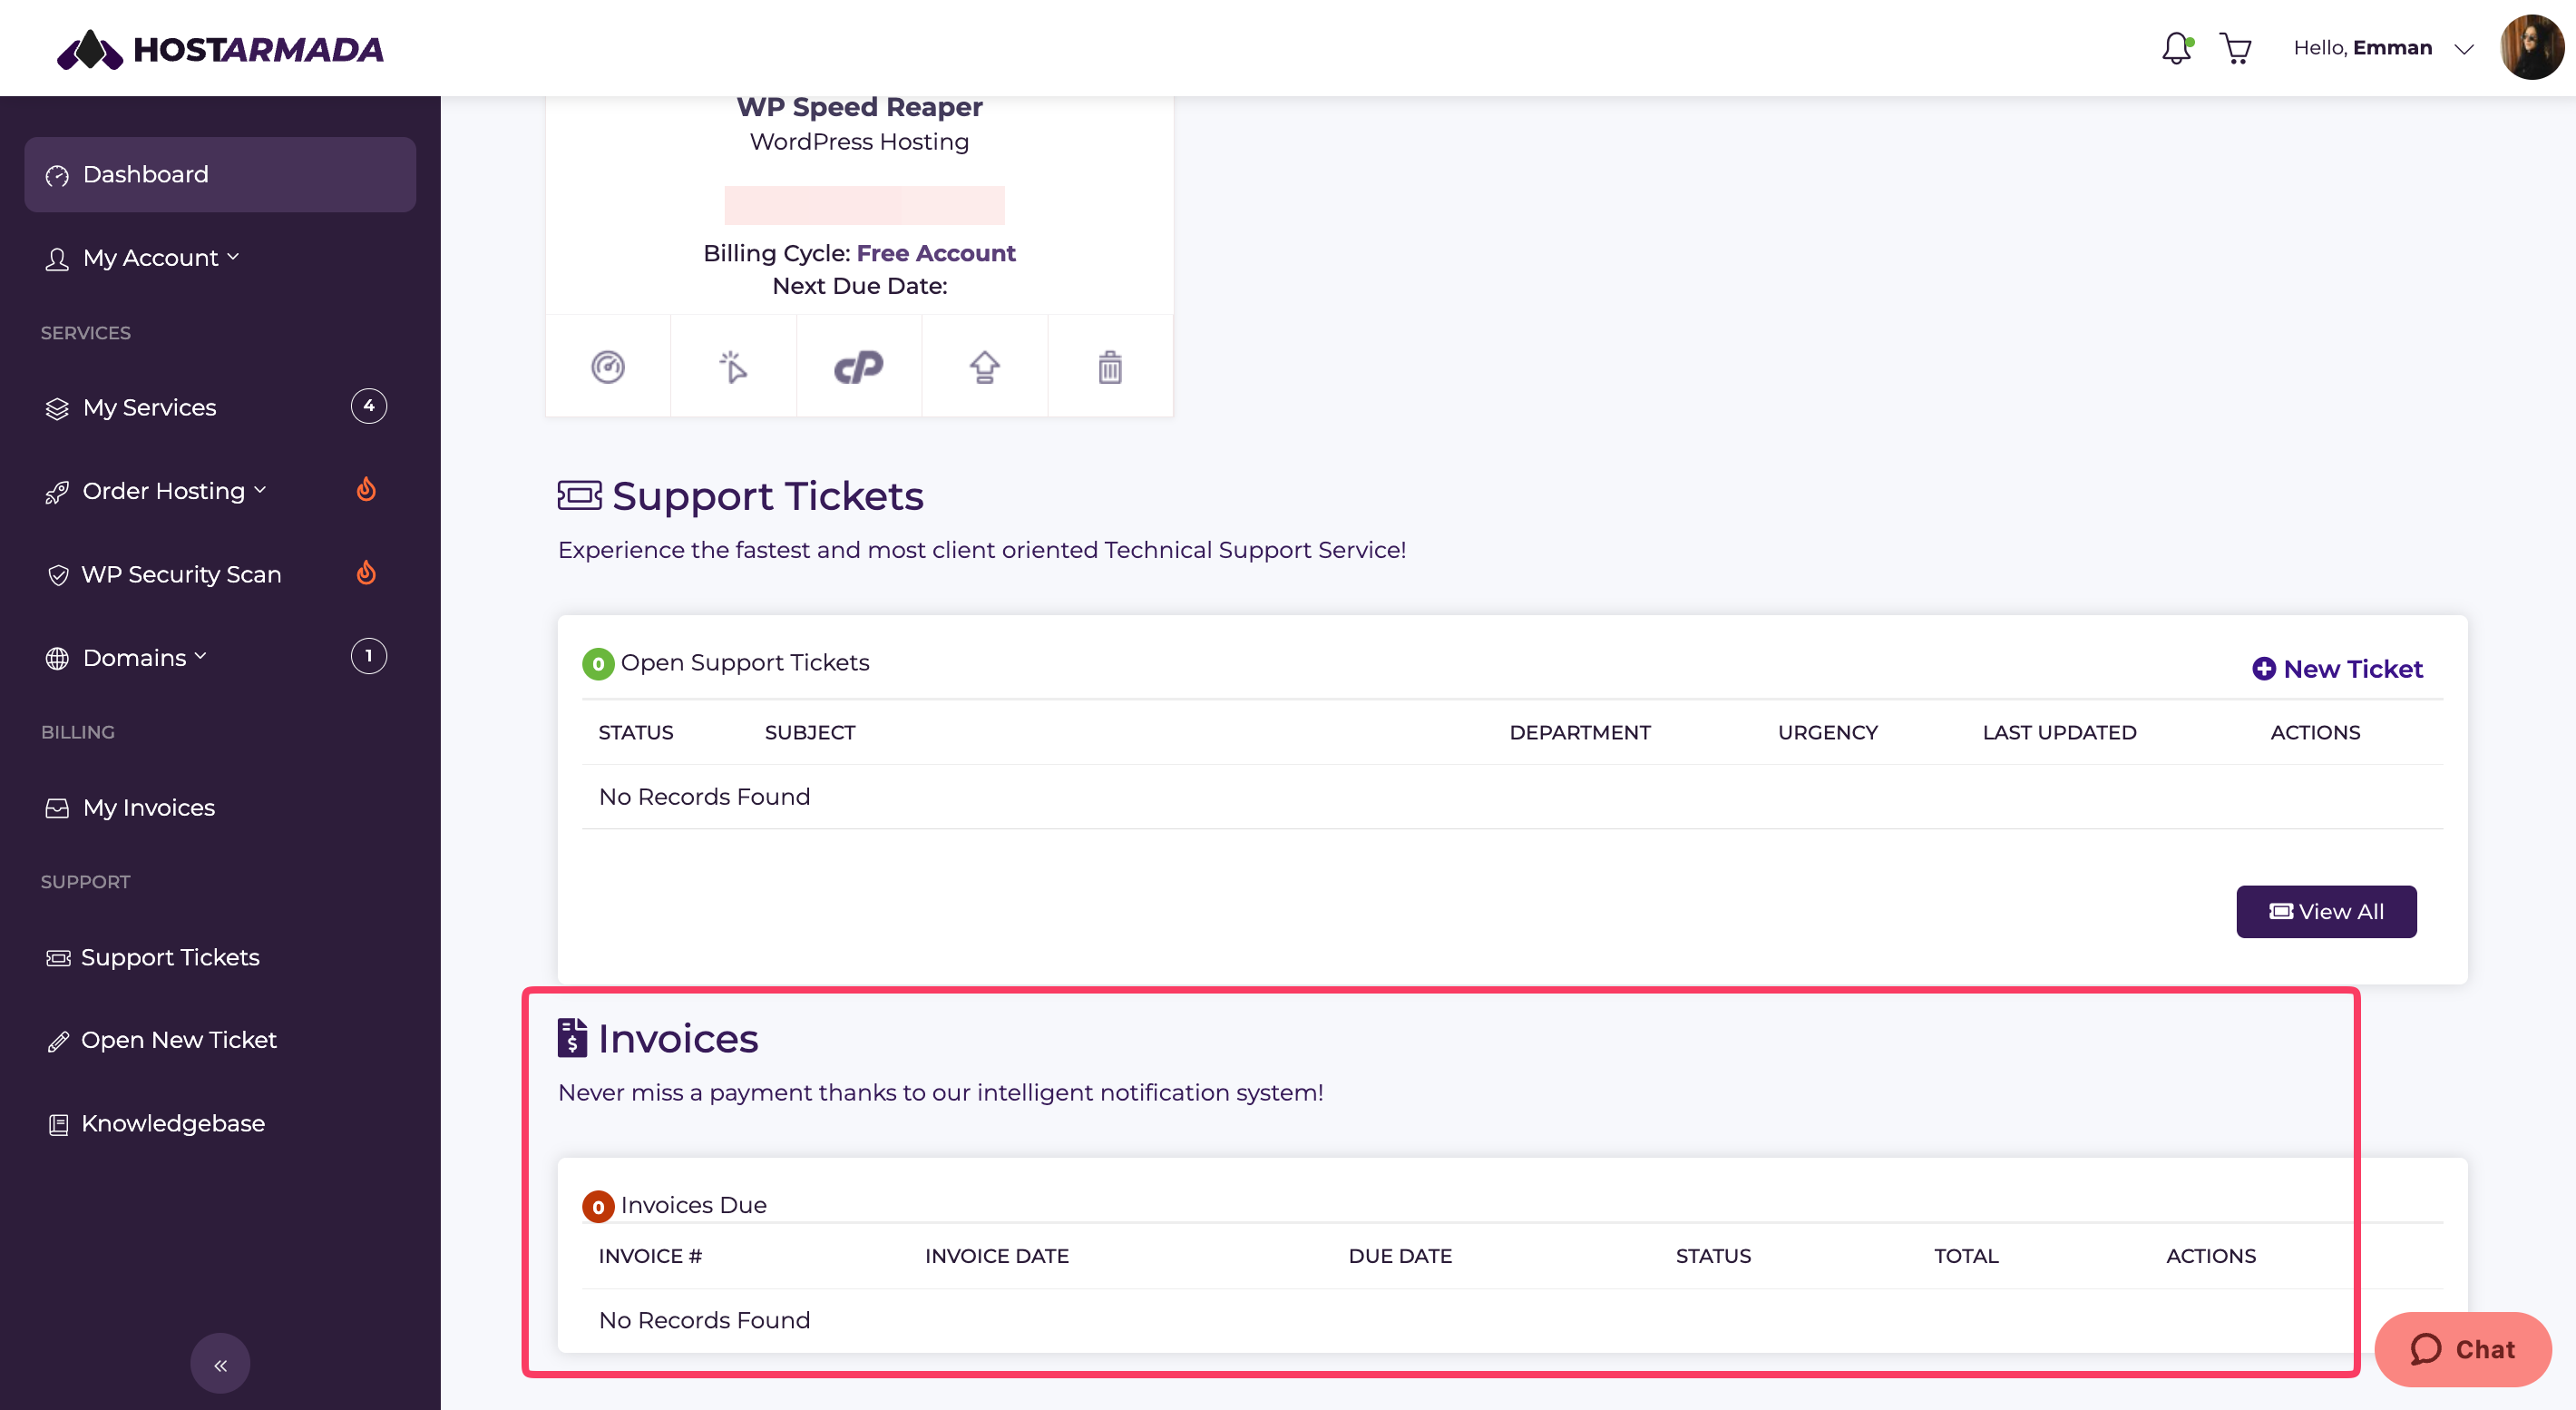The width and height of the screenshot is (2576, 1410).
Task: Click the invoices due count badge 0
Action: 598,1207
